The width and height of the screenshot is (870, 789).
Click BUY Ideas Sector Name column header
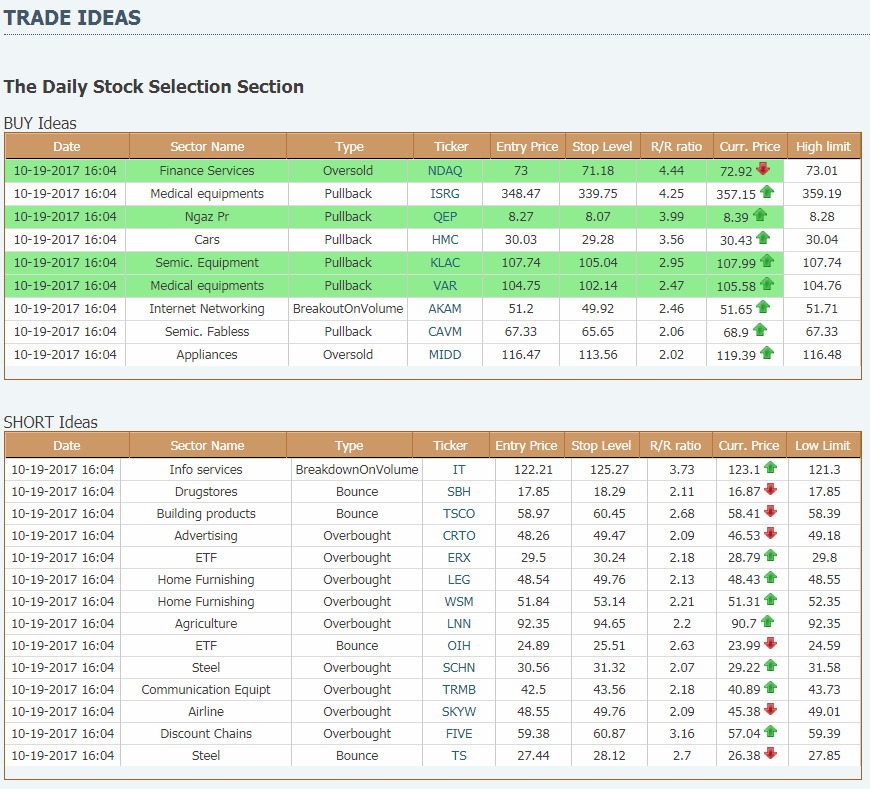click(x=208, y=146)
